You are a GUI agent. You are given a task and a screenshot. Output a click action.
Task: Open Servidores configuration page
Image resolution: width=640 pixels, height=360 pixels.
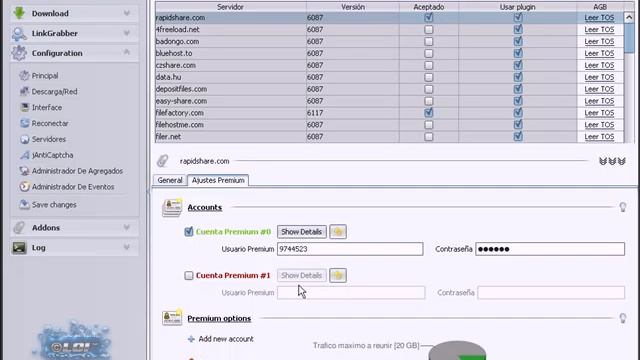(49, 139)
